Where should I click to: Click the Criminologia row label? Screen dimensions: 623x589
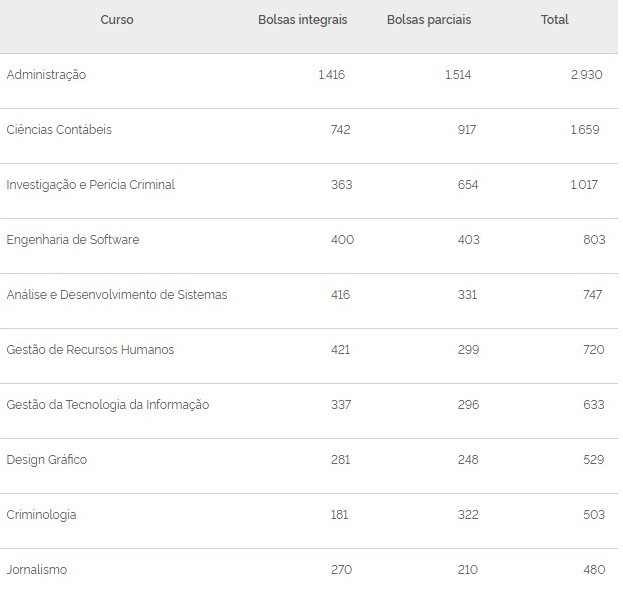coord(41,515)
